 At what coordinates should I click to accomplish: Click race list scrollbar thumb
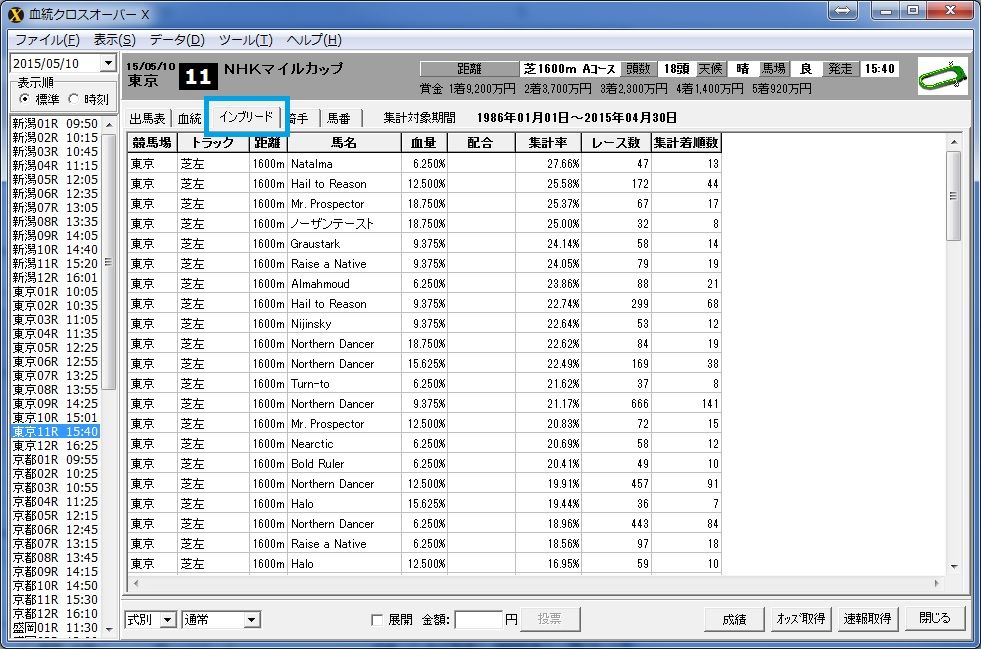click(109, 262)
